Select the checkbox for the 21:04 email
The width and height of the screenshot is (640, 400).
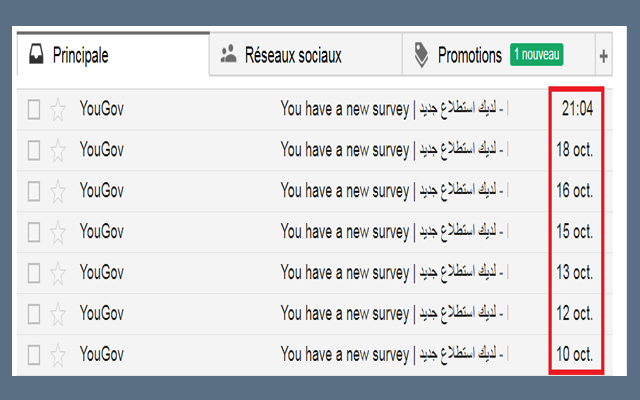click(34, 110)
